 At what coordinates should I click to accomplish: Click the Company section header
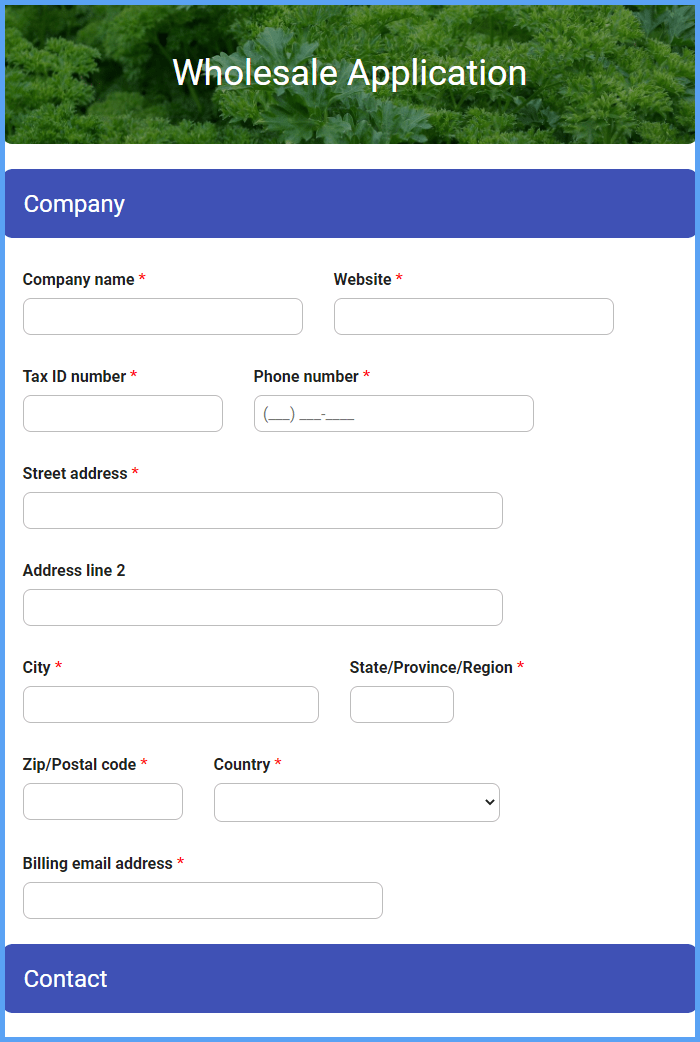tap(350, 203)
